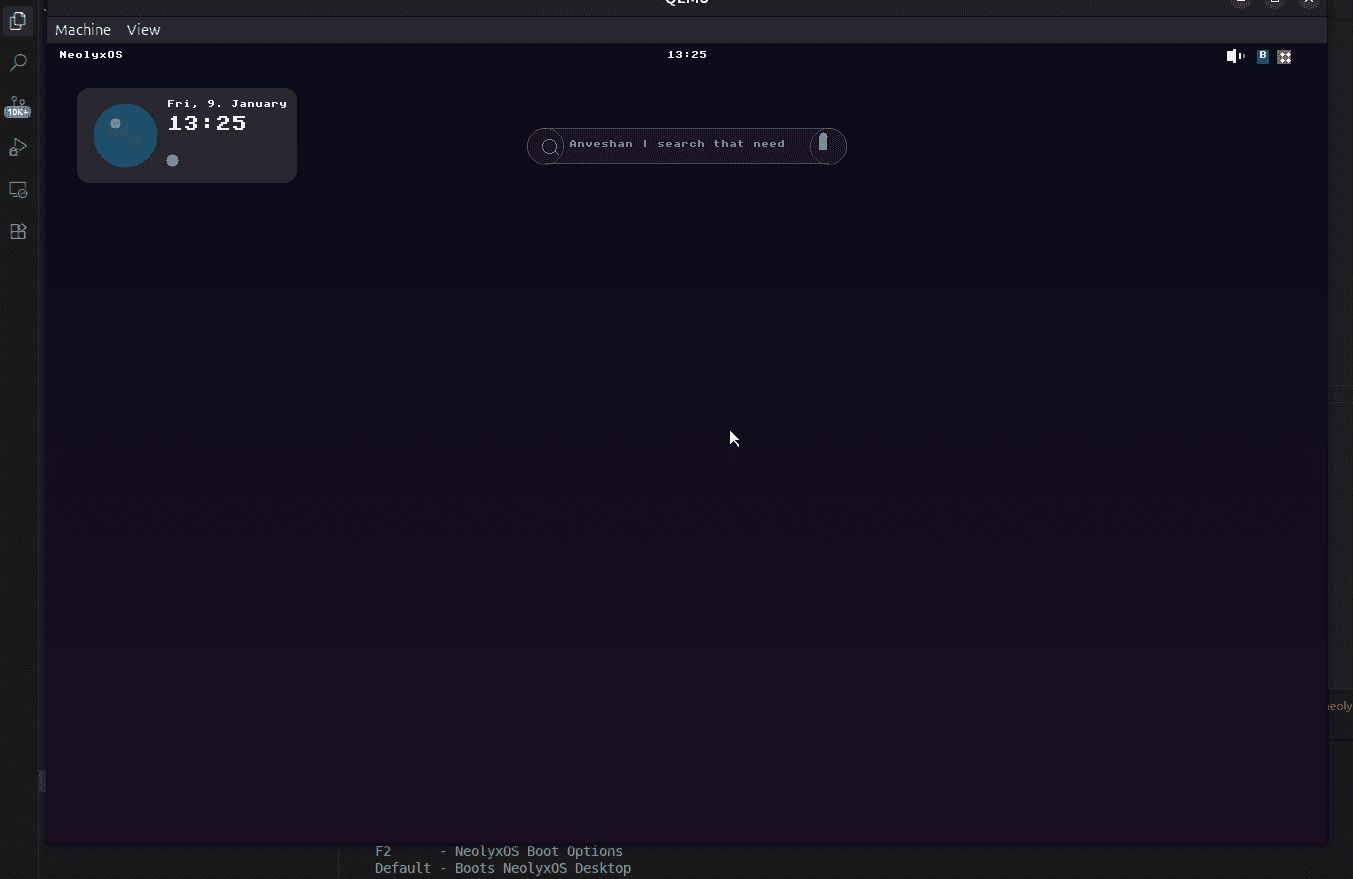This screenshot has width=1353, height=879.
Task: Click the NeolyxOS label in top bar
Action: (x=91, y=55)
